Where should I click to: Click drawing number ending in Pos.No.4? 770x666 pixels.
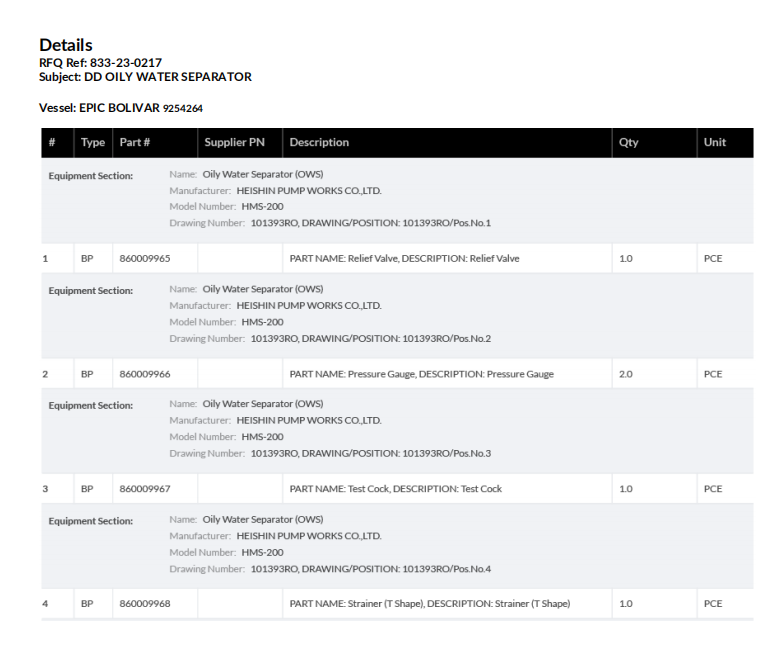point(371,568)
